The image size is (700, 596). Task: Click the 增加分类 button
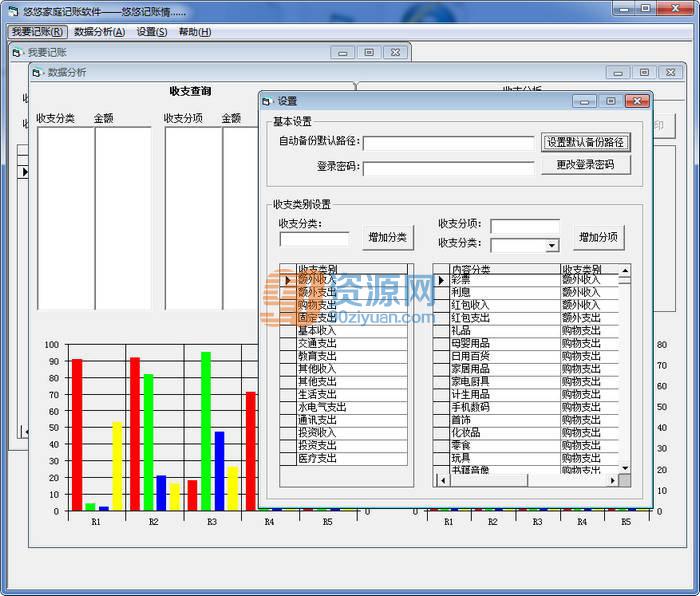(388, 237)
